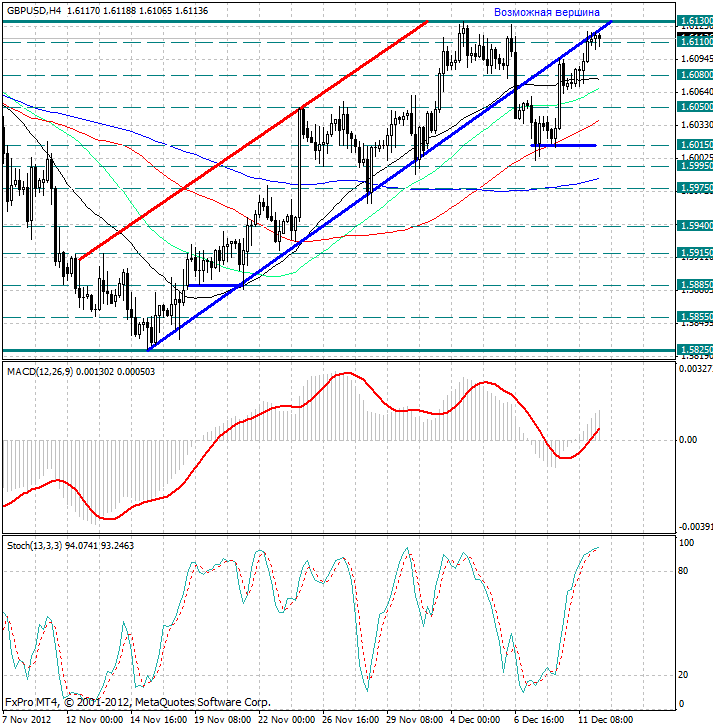Click the 1.5915 price level label
Screen dimensions: 713x727
pos(695,253)
